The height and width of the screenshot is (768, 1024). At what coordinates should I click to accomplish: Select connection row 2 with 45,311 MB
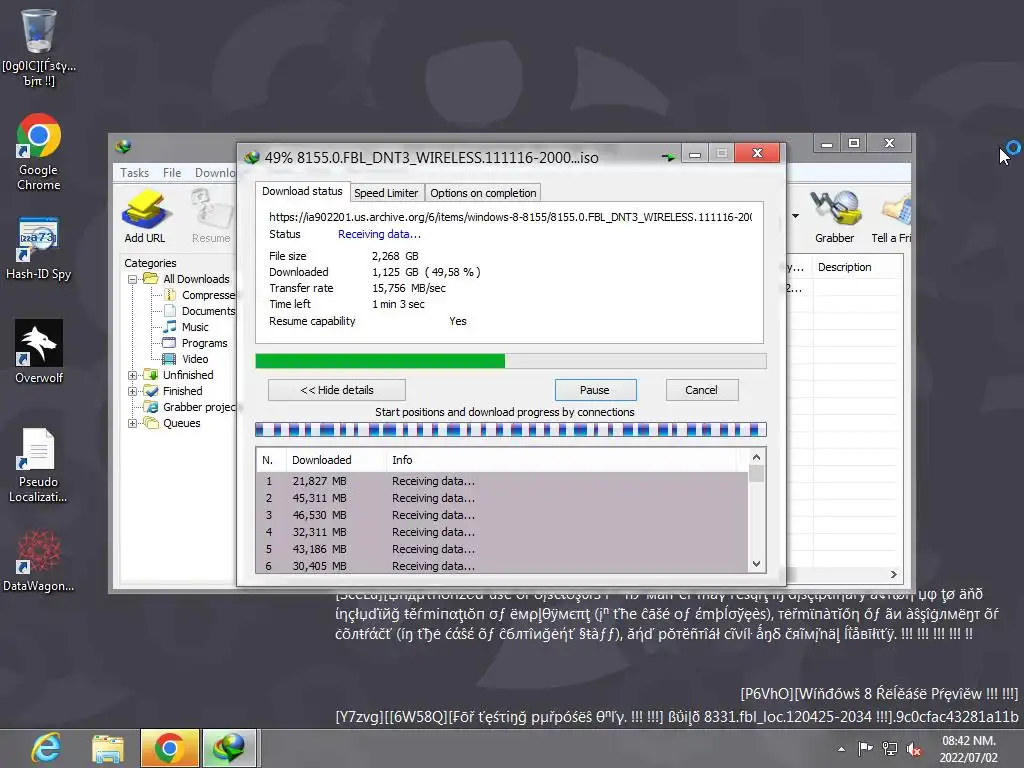click(502, 498)
